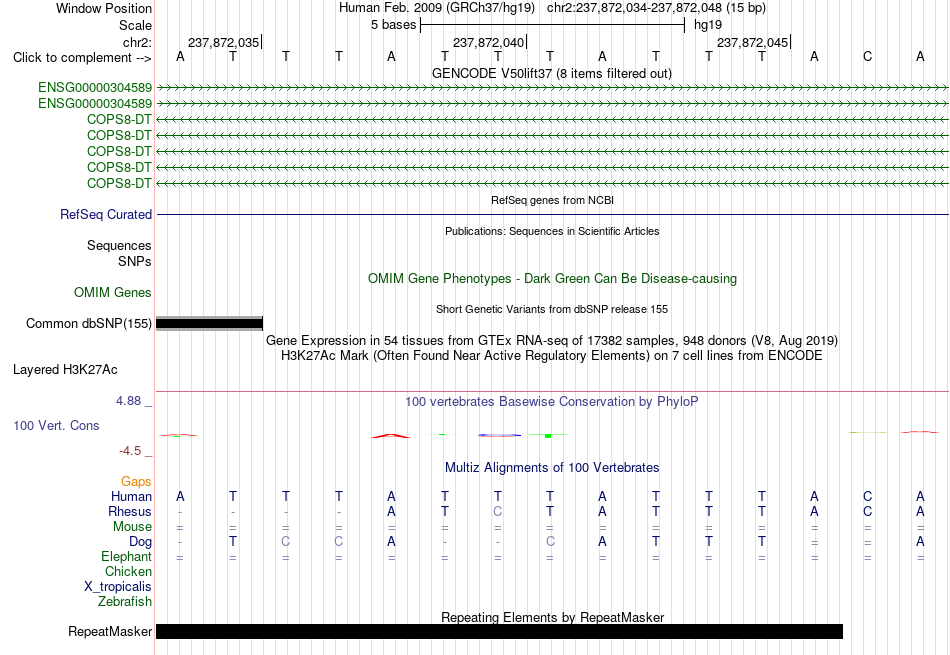Select the Dog alignment row label
950x655 pixels.
[x=141, y=542]
